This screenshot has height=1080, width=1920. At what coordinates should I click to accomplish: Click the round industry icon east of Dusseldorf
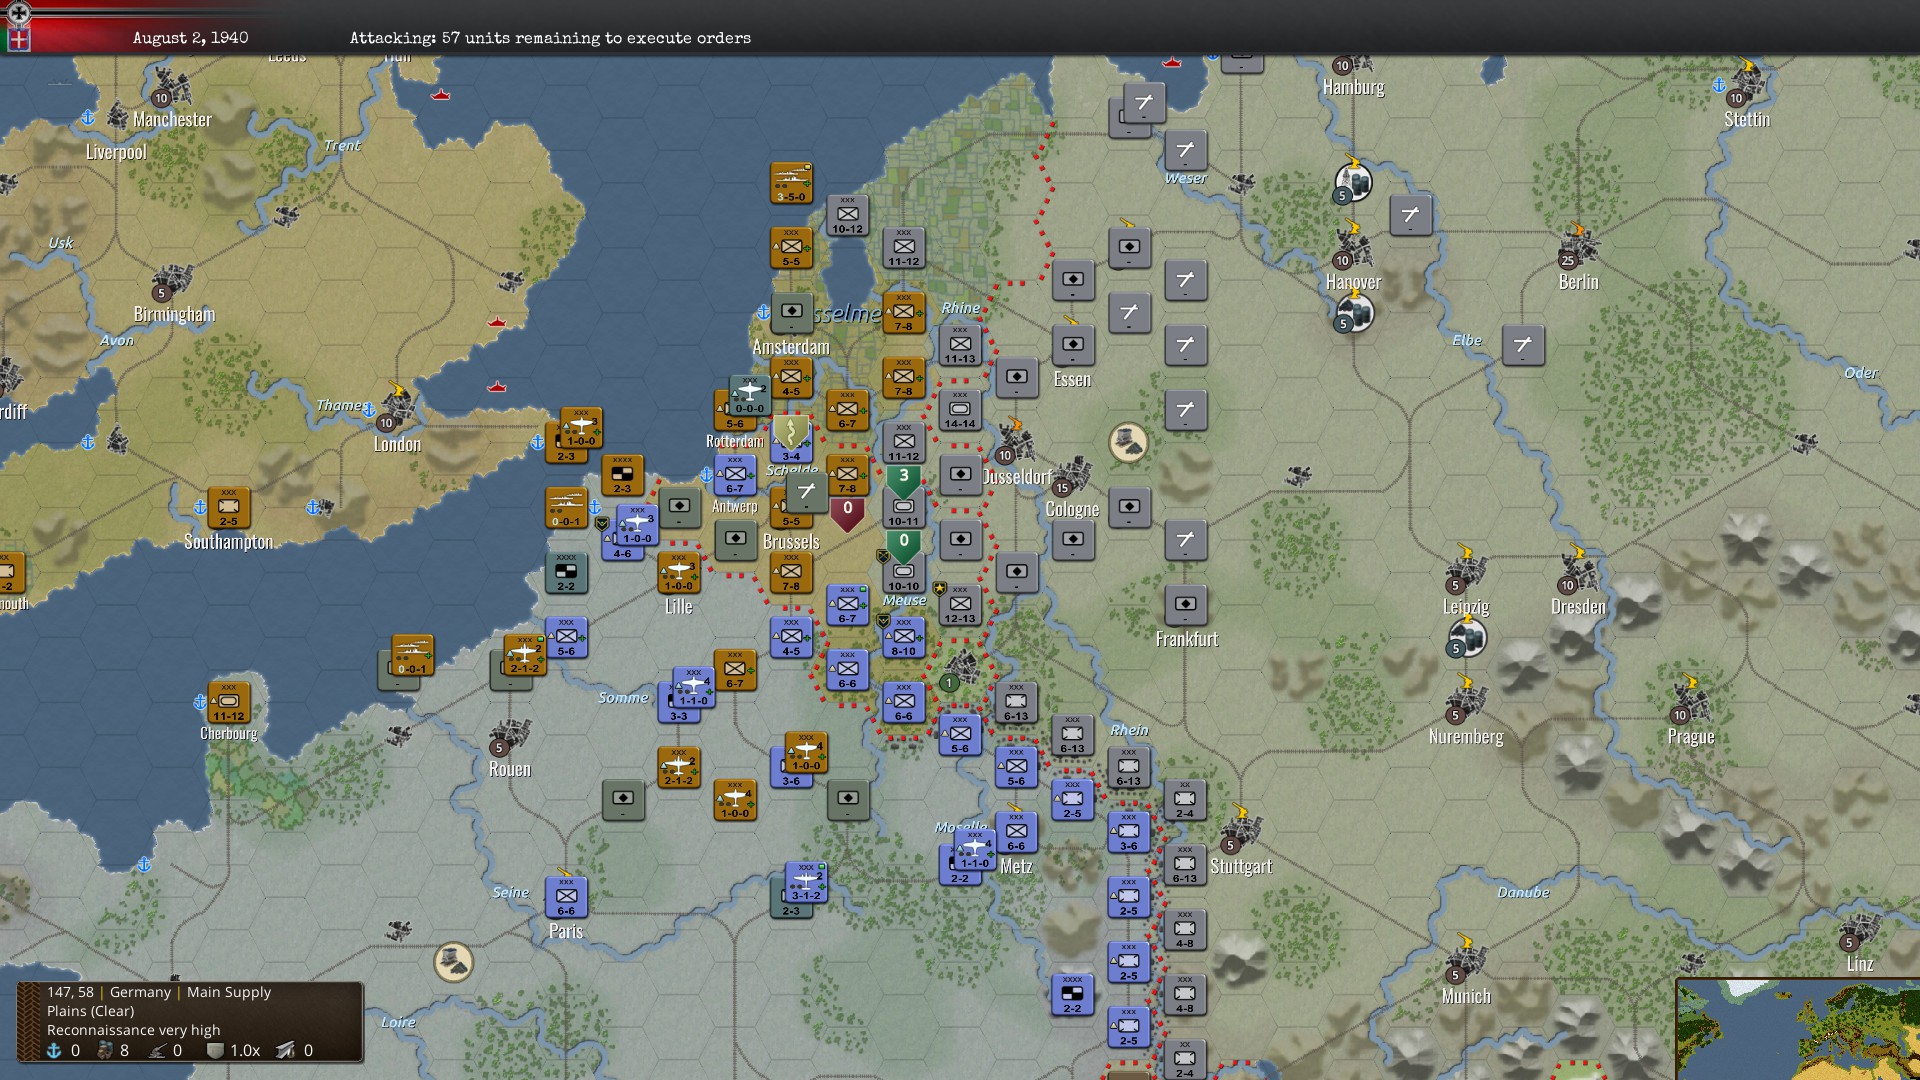(1128, 442)
